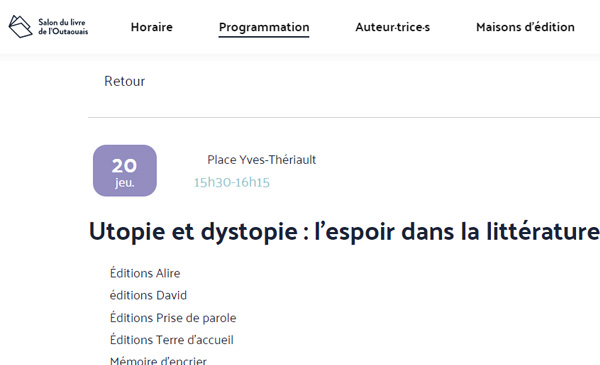Select the Place Yves-Thériault location text
Image resolution: width=600 pixels, height=365 pixels.
tap(262, 160)
